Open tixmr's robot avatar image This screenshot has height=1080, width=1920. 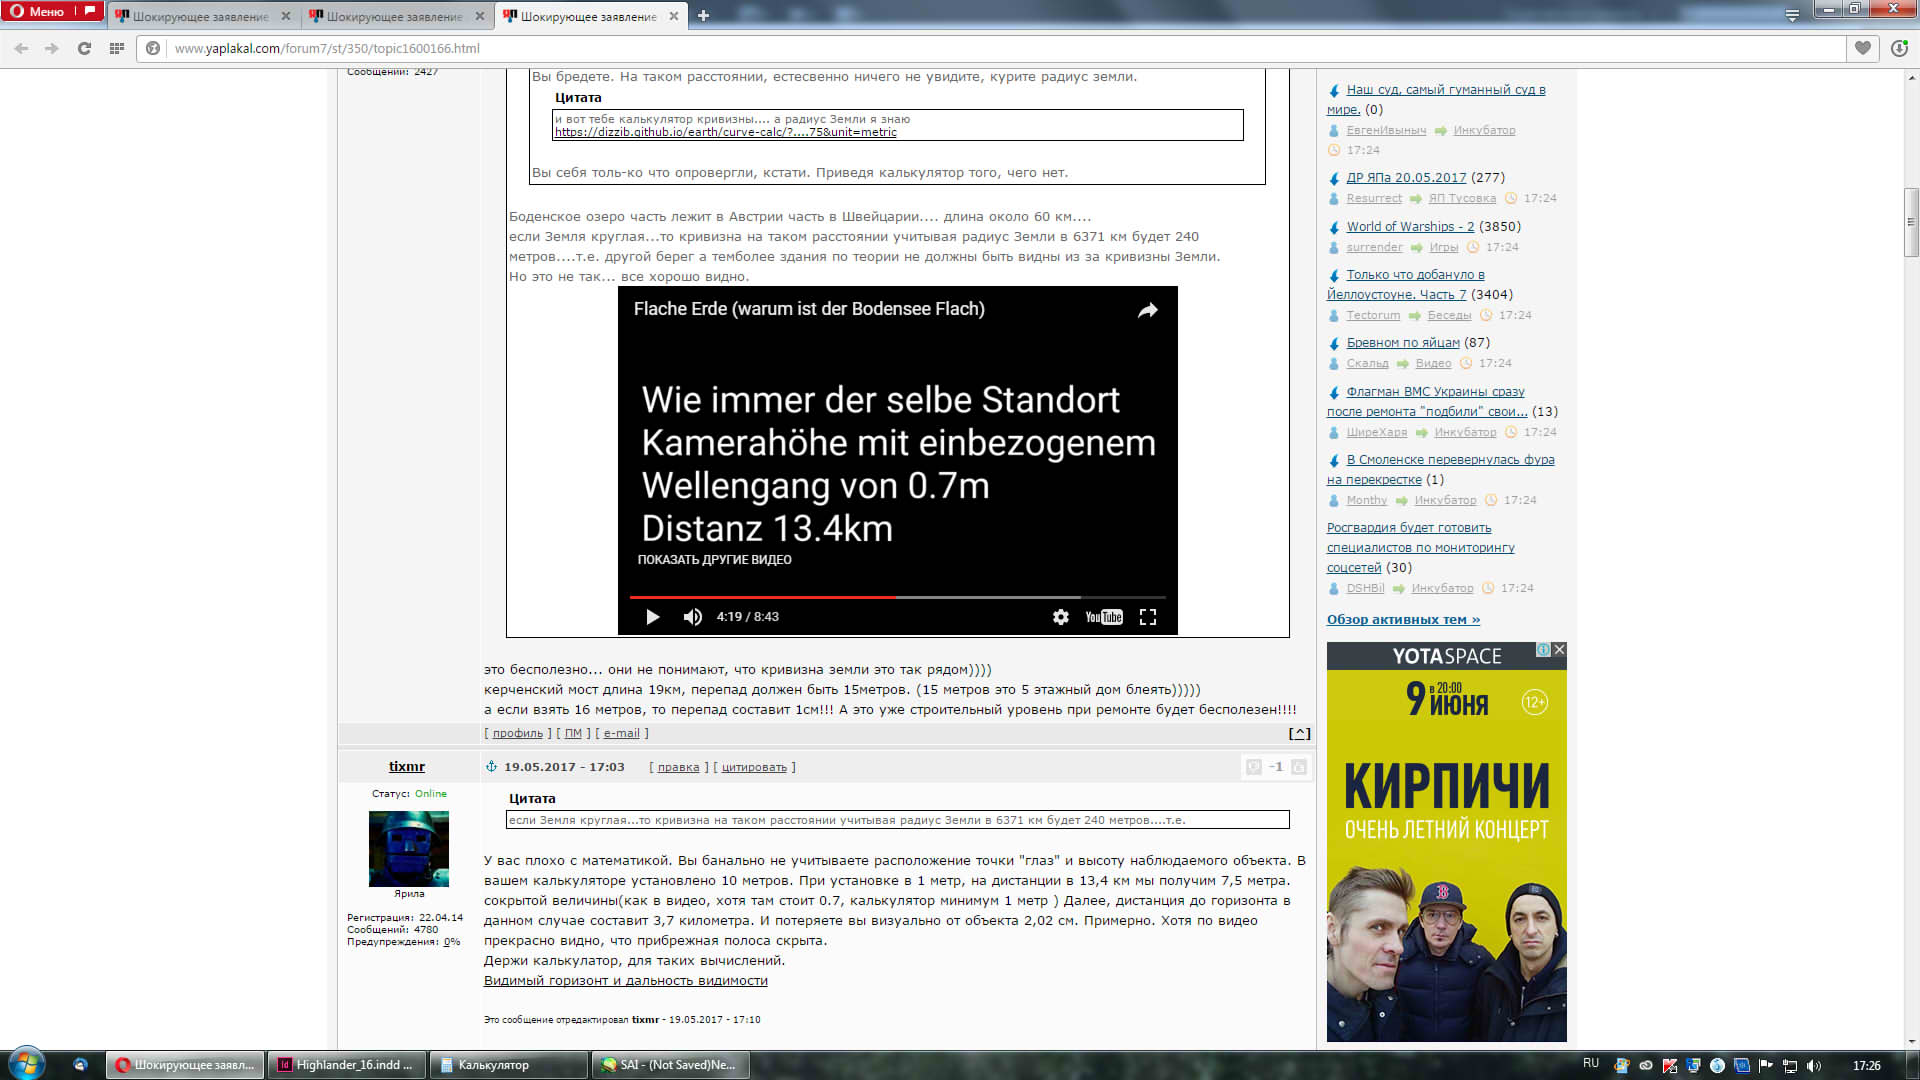[409, 849]
